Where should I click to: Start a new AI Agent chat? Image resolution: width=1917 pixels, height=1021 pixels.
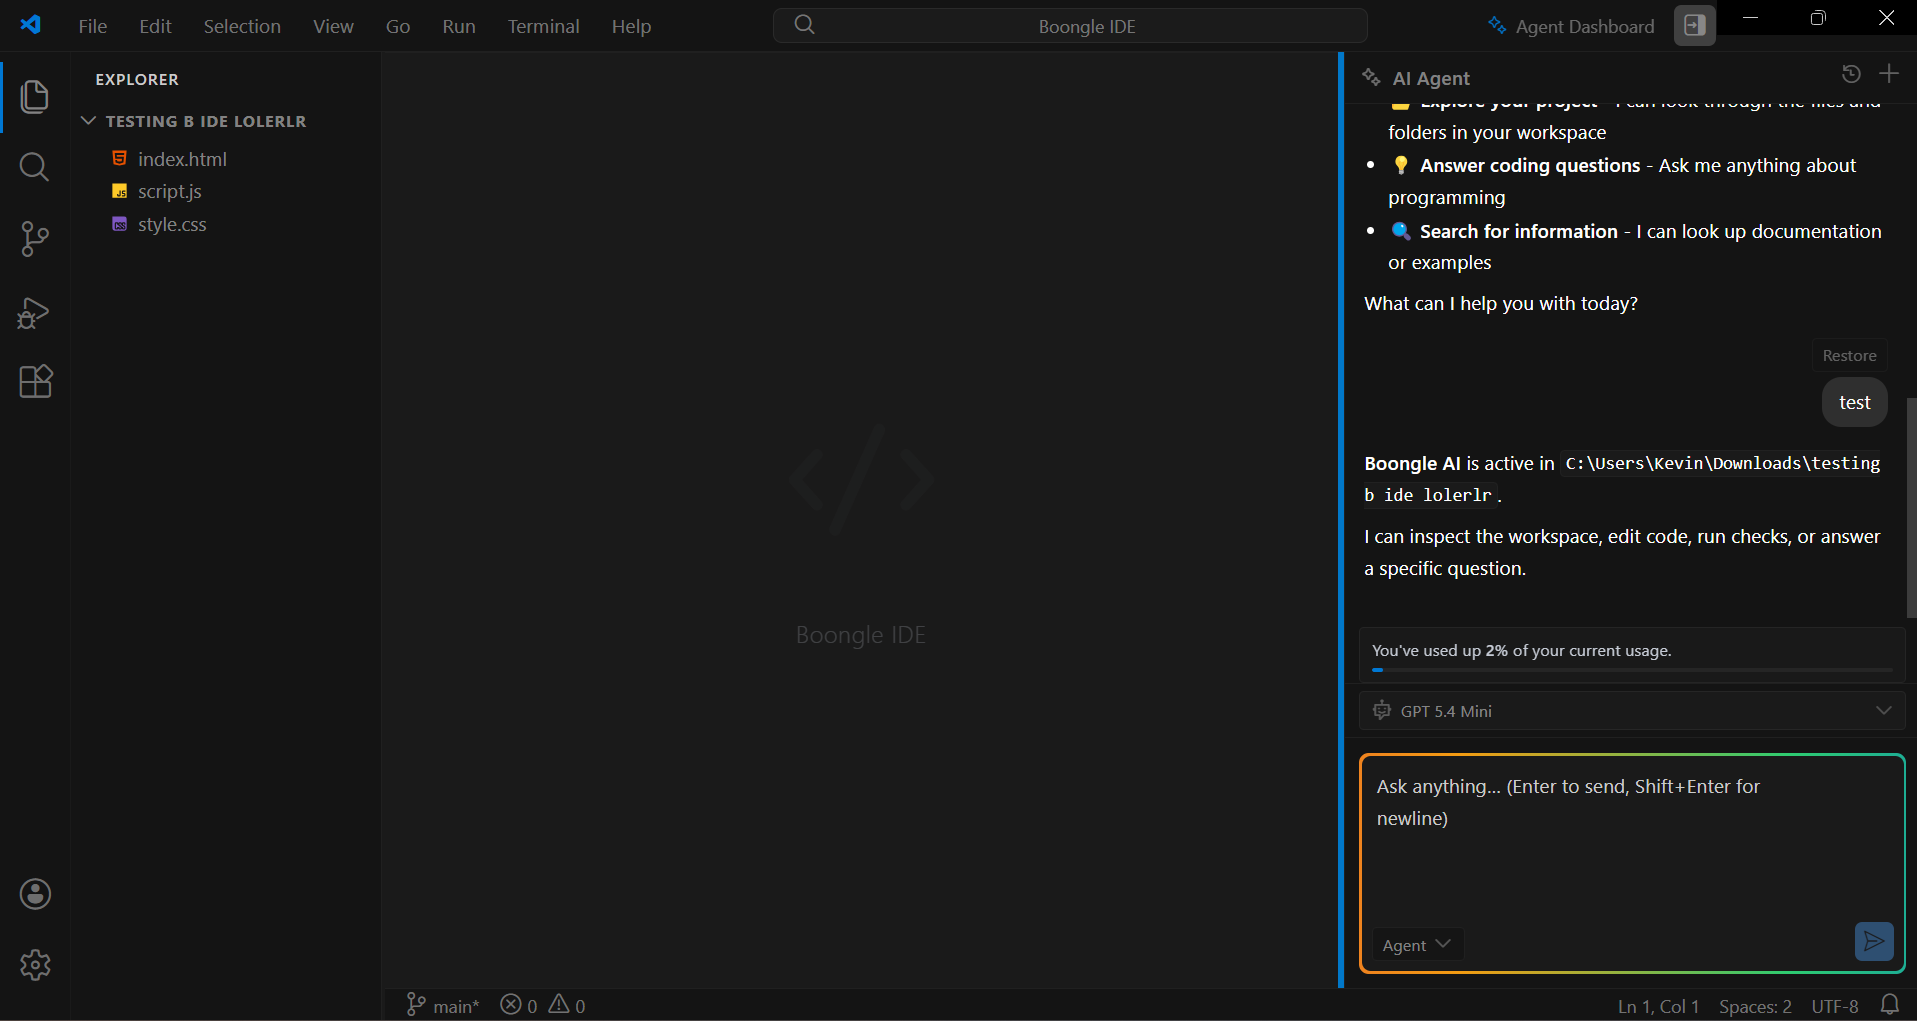click(x=1889, y=74)
